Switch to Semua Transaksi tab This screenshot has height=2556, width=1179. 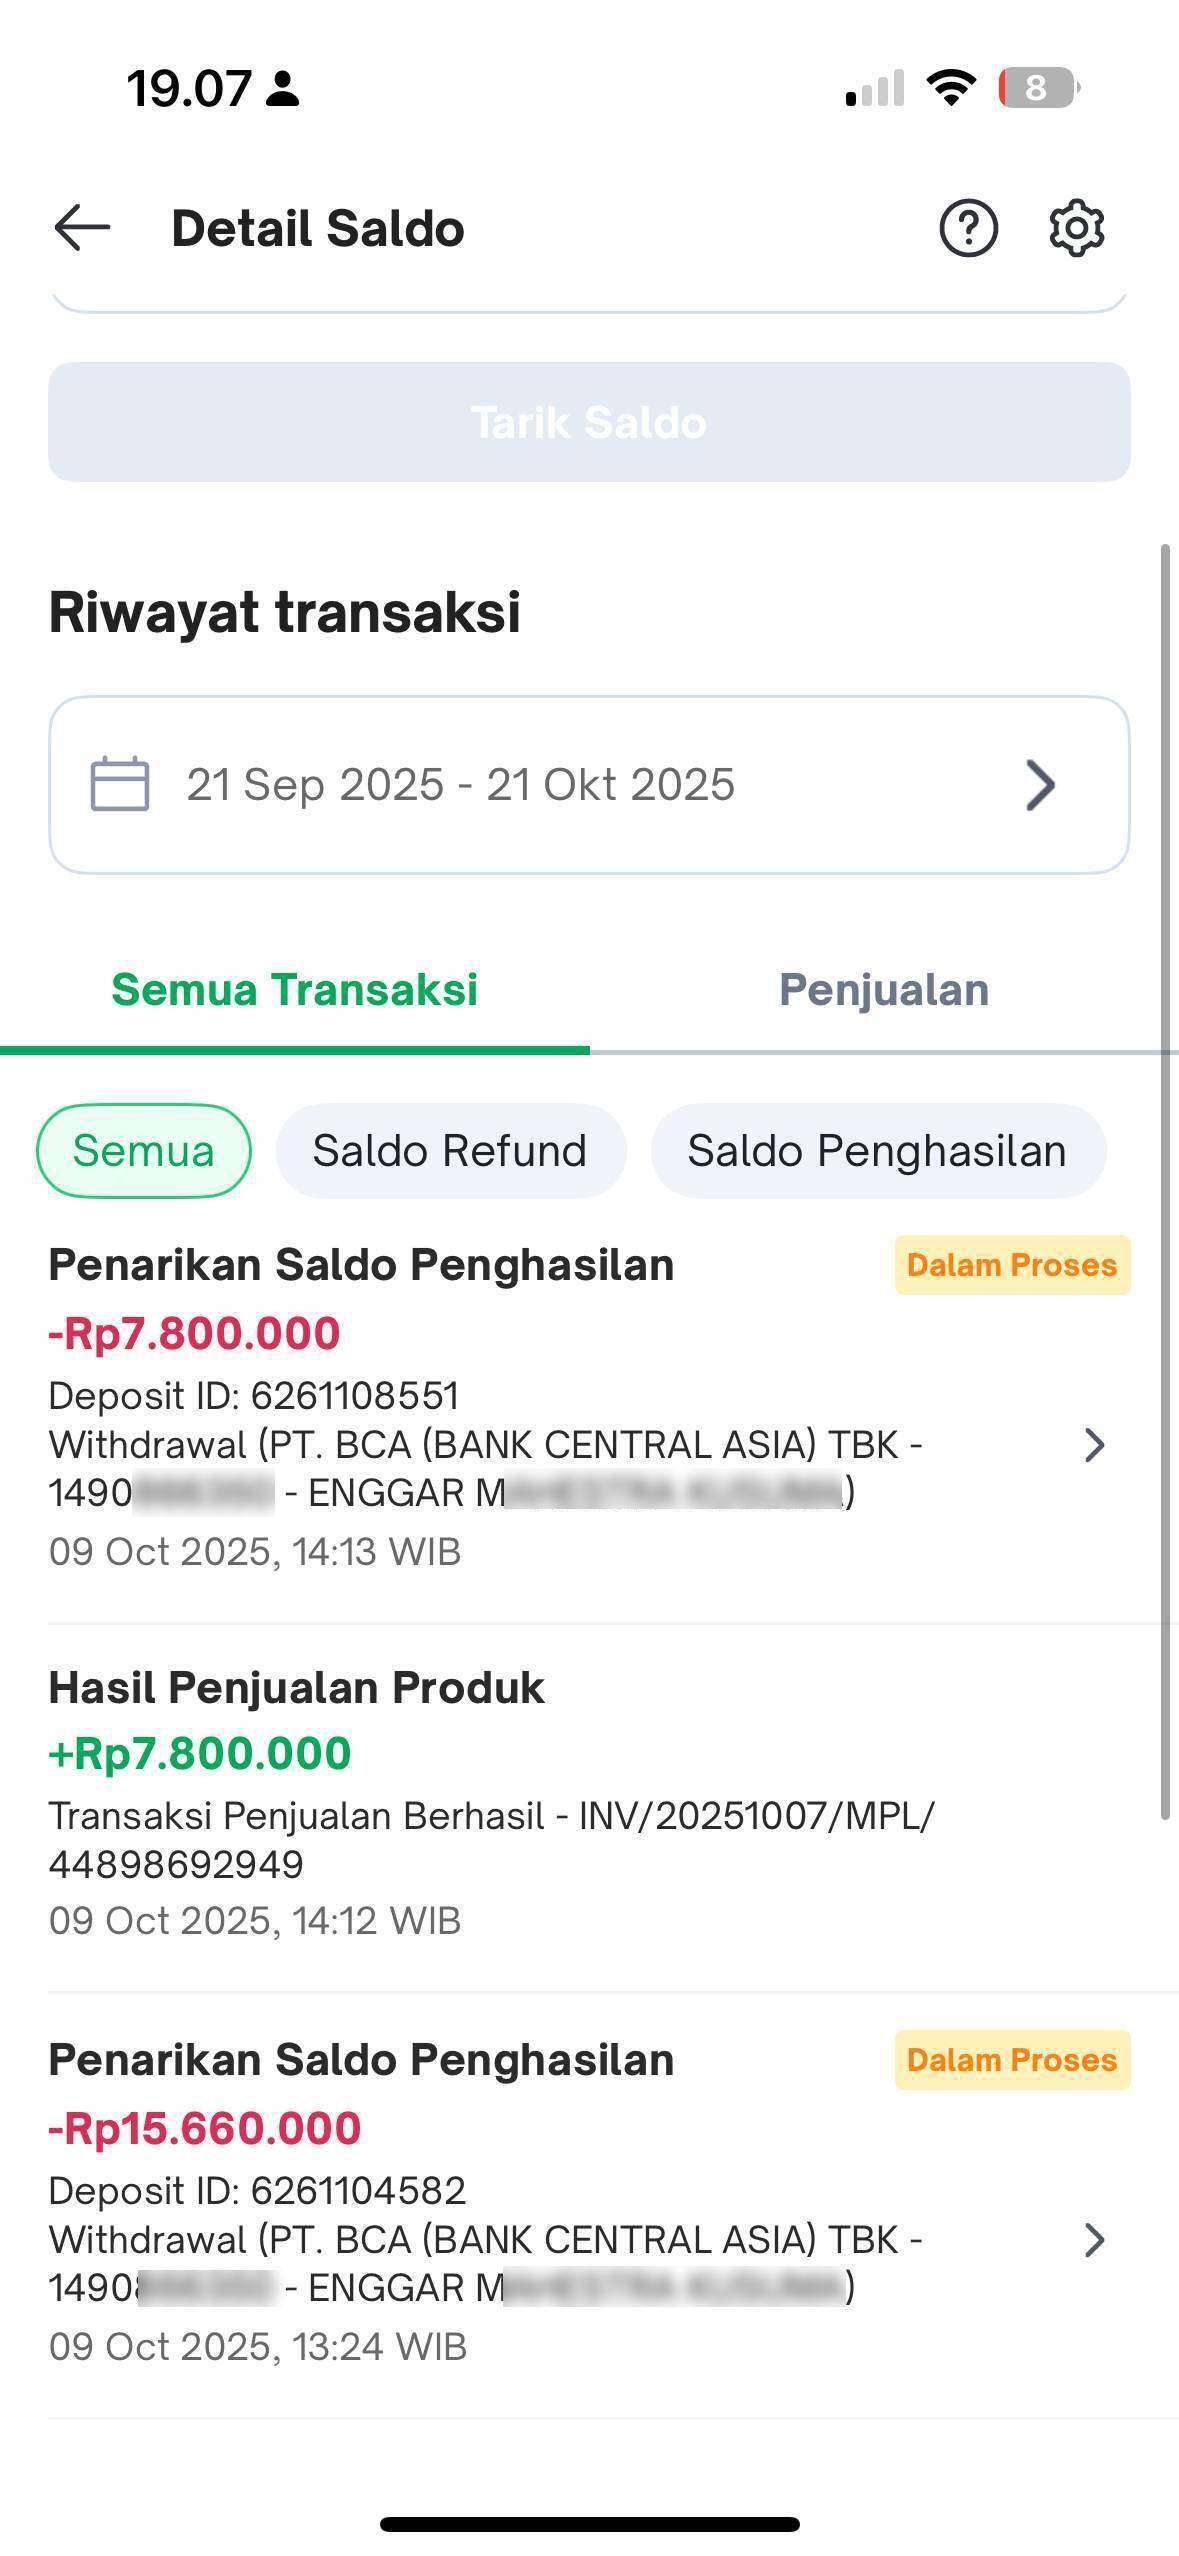(x=294, y=990)
